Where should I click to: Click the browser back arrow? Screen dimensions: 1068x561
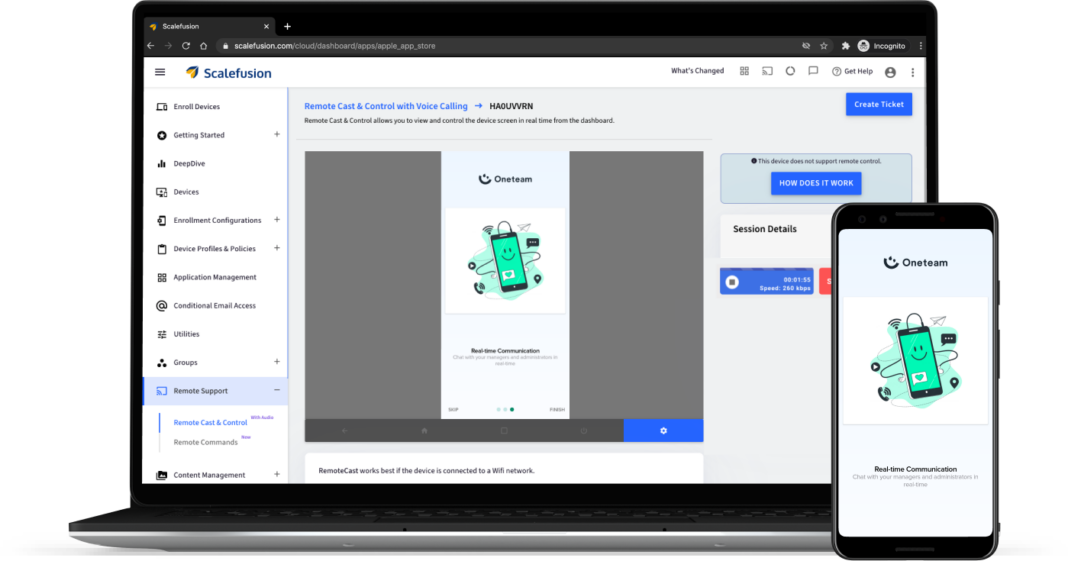pos(151,46)
